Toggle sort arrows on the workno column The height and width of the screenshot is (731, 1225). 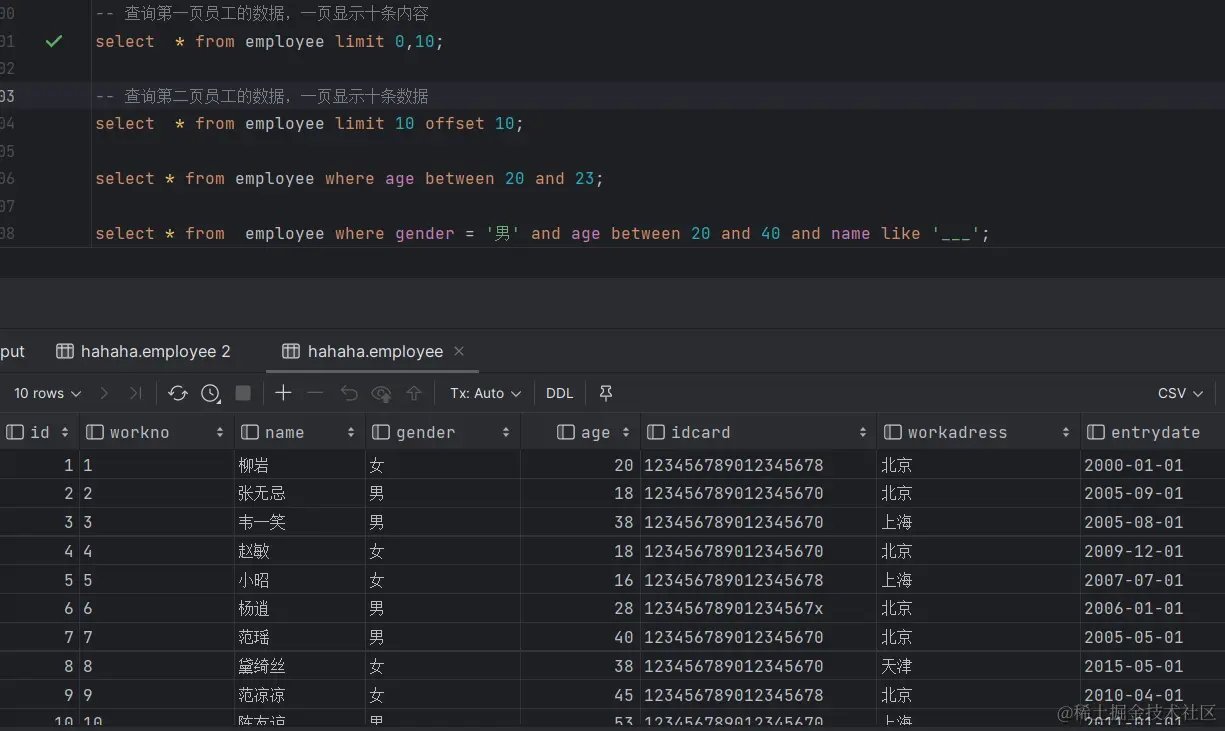click(220, 432)
